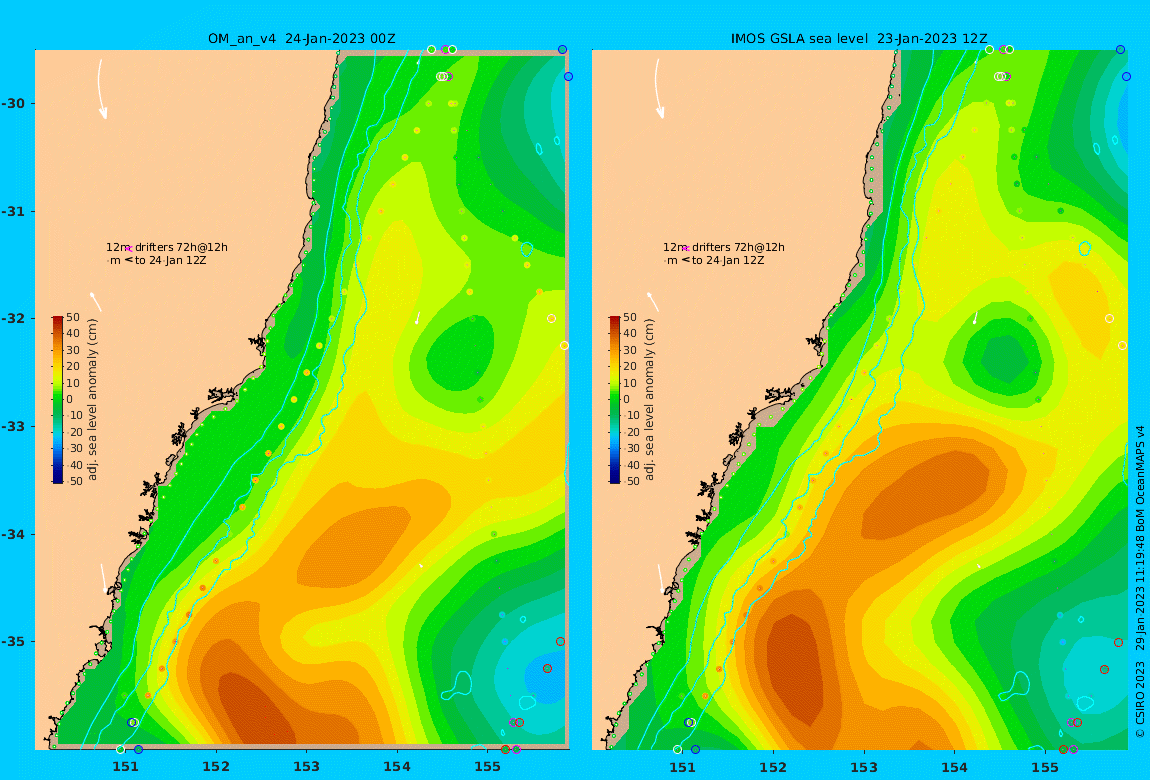Select the -33 latitude label
1150x780 pixels.
[x=12, y=426]
